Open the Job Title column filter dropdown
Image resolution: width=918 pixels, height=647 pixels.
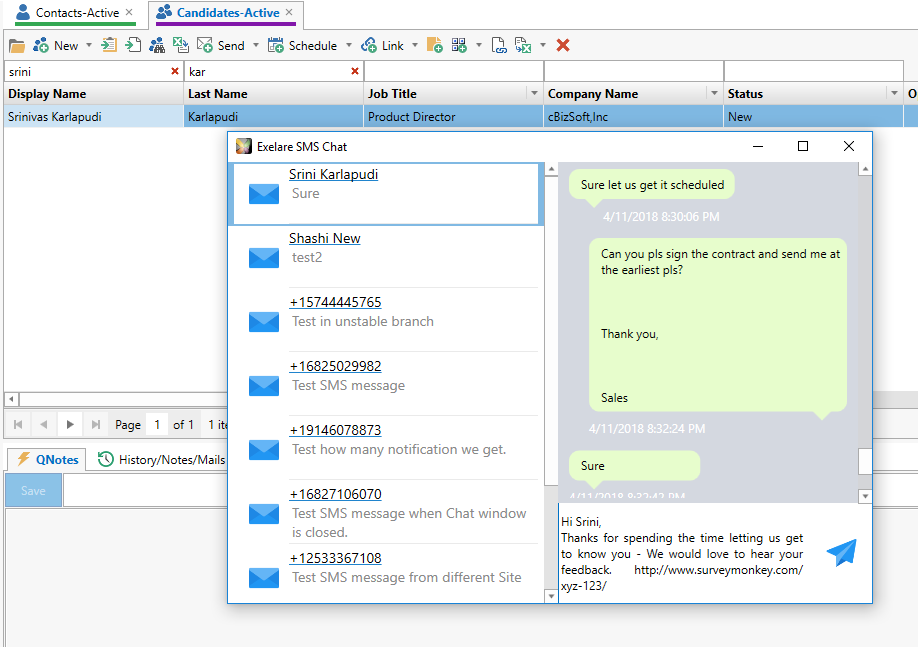click(x=534, y=93)
